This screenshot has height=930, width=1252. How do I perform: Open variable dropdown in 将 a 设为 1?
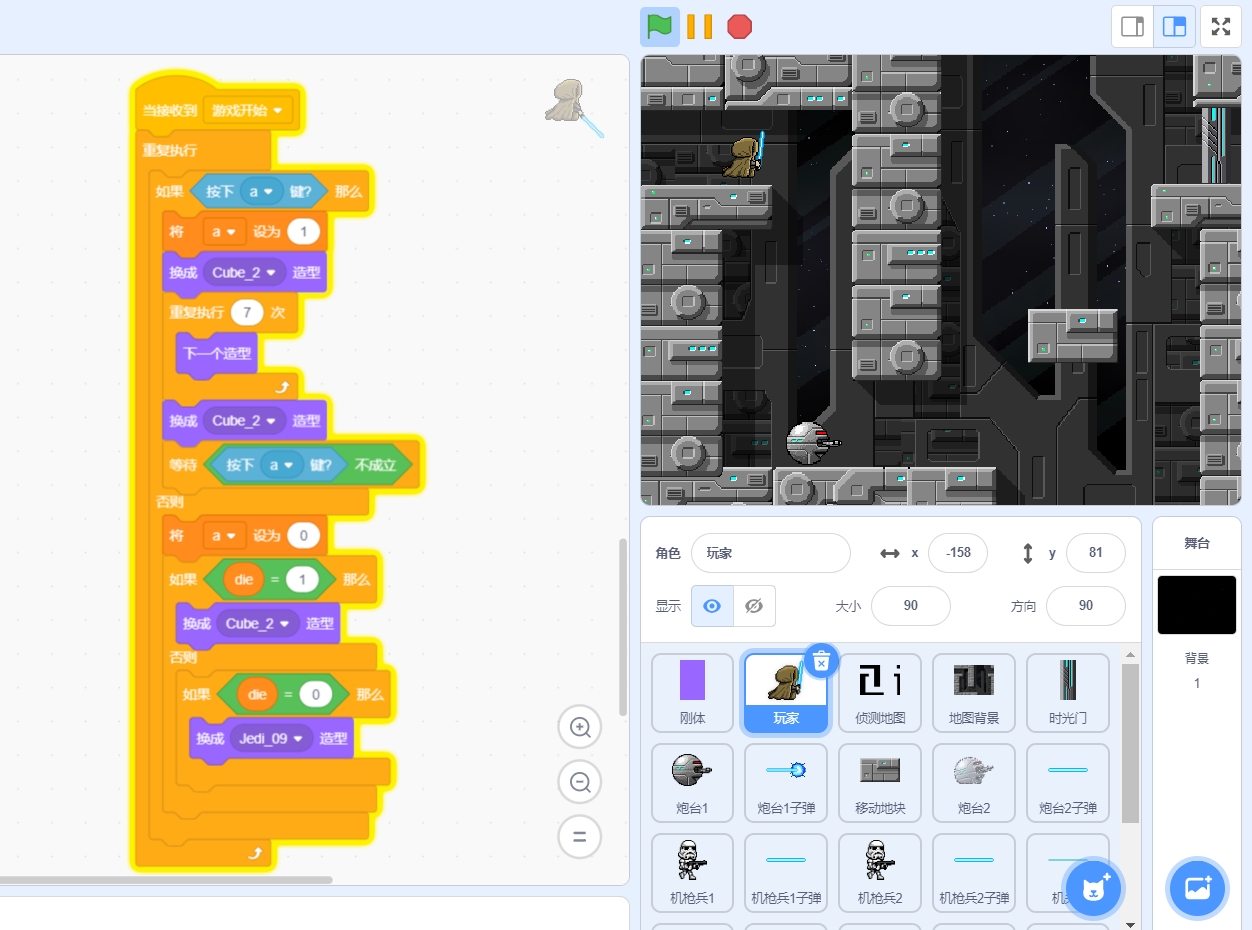(225, 232)
